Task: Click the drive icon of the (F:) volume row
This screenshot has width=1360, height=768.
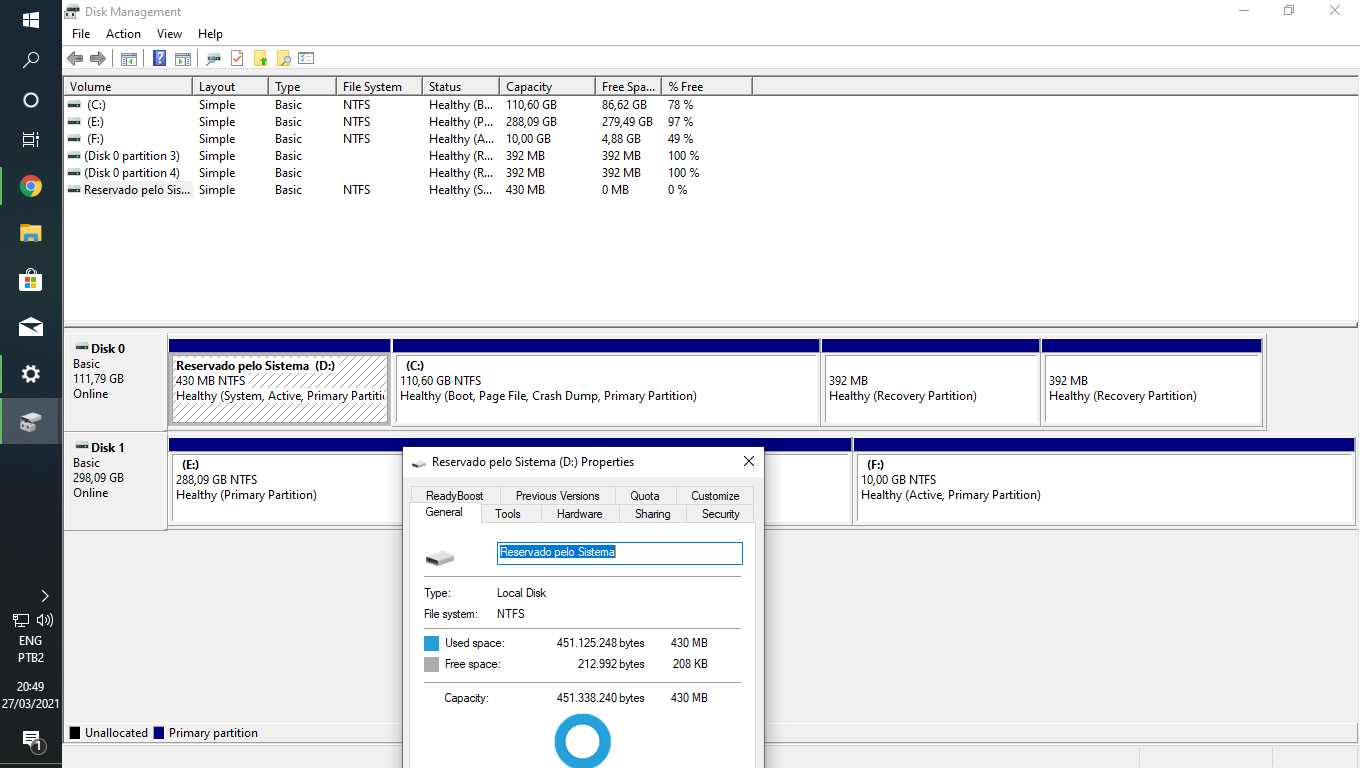Action: click(x=74, y=139)
